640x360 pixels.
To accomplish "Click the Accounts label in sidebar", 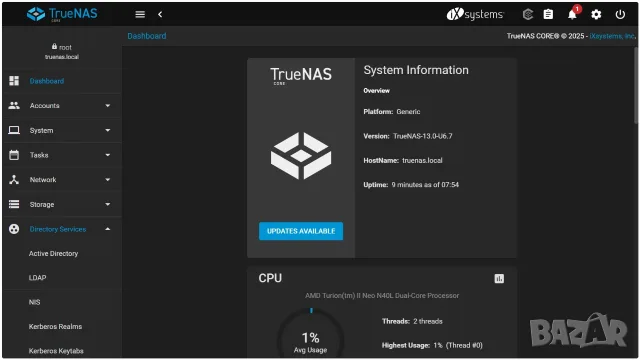I will pos(44,106).
